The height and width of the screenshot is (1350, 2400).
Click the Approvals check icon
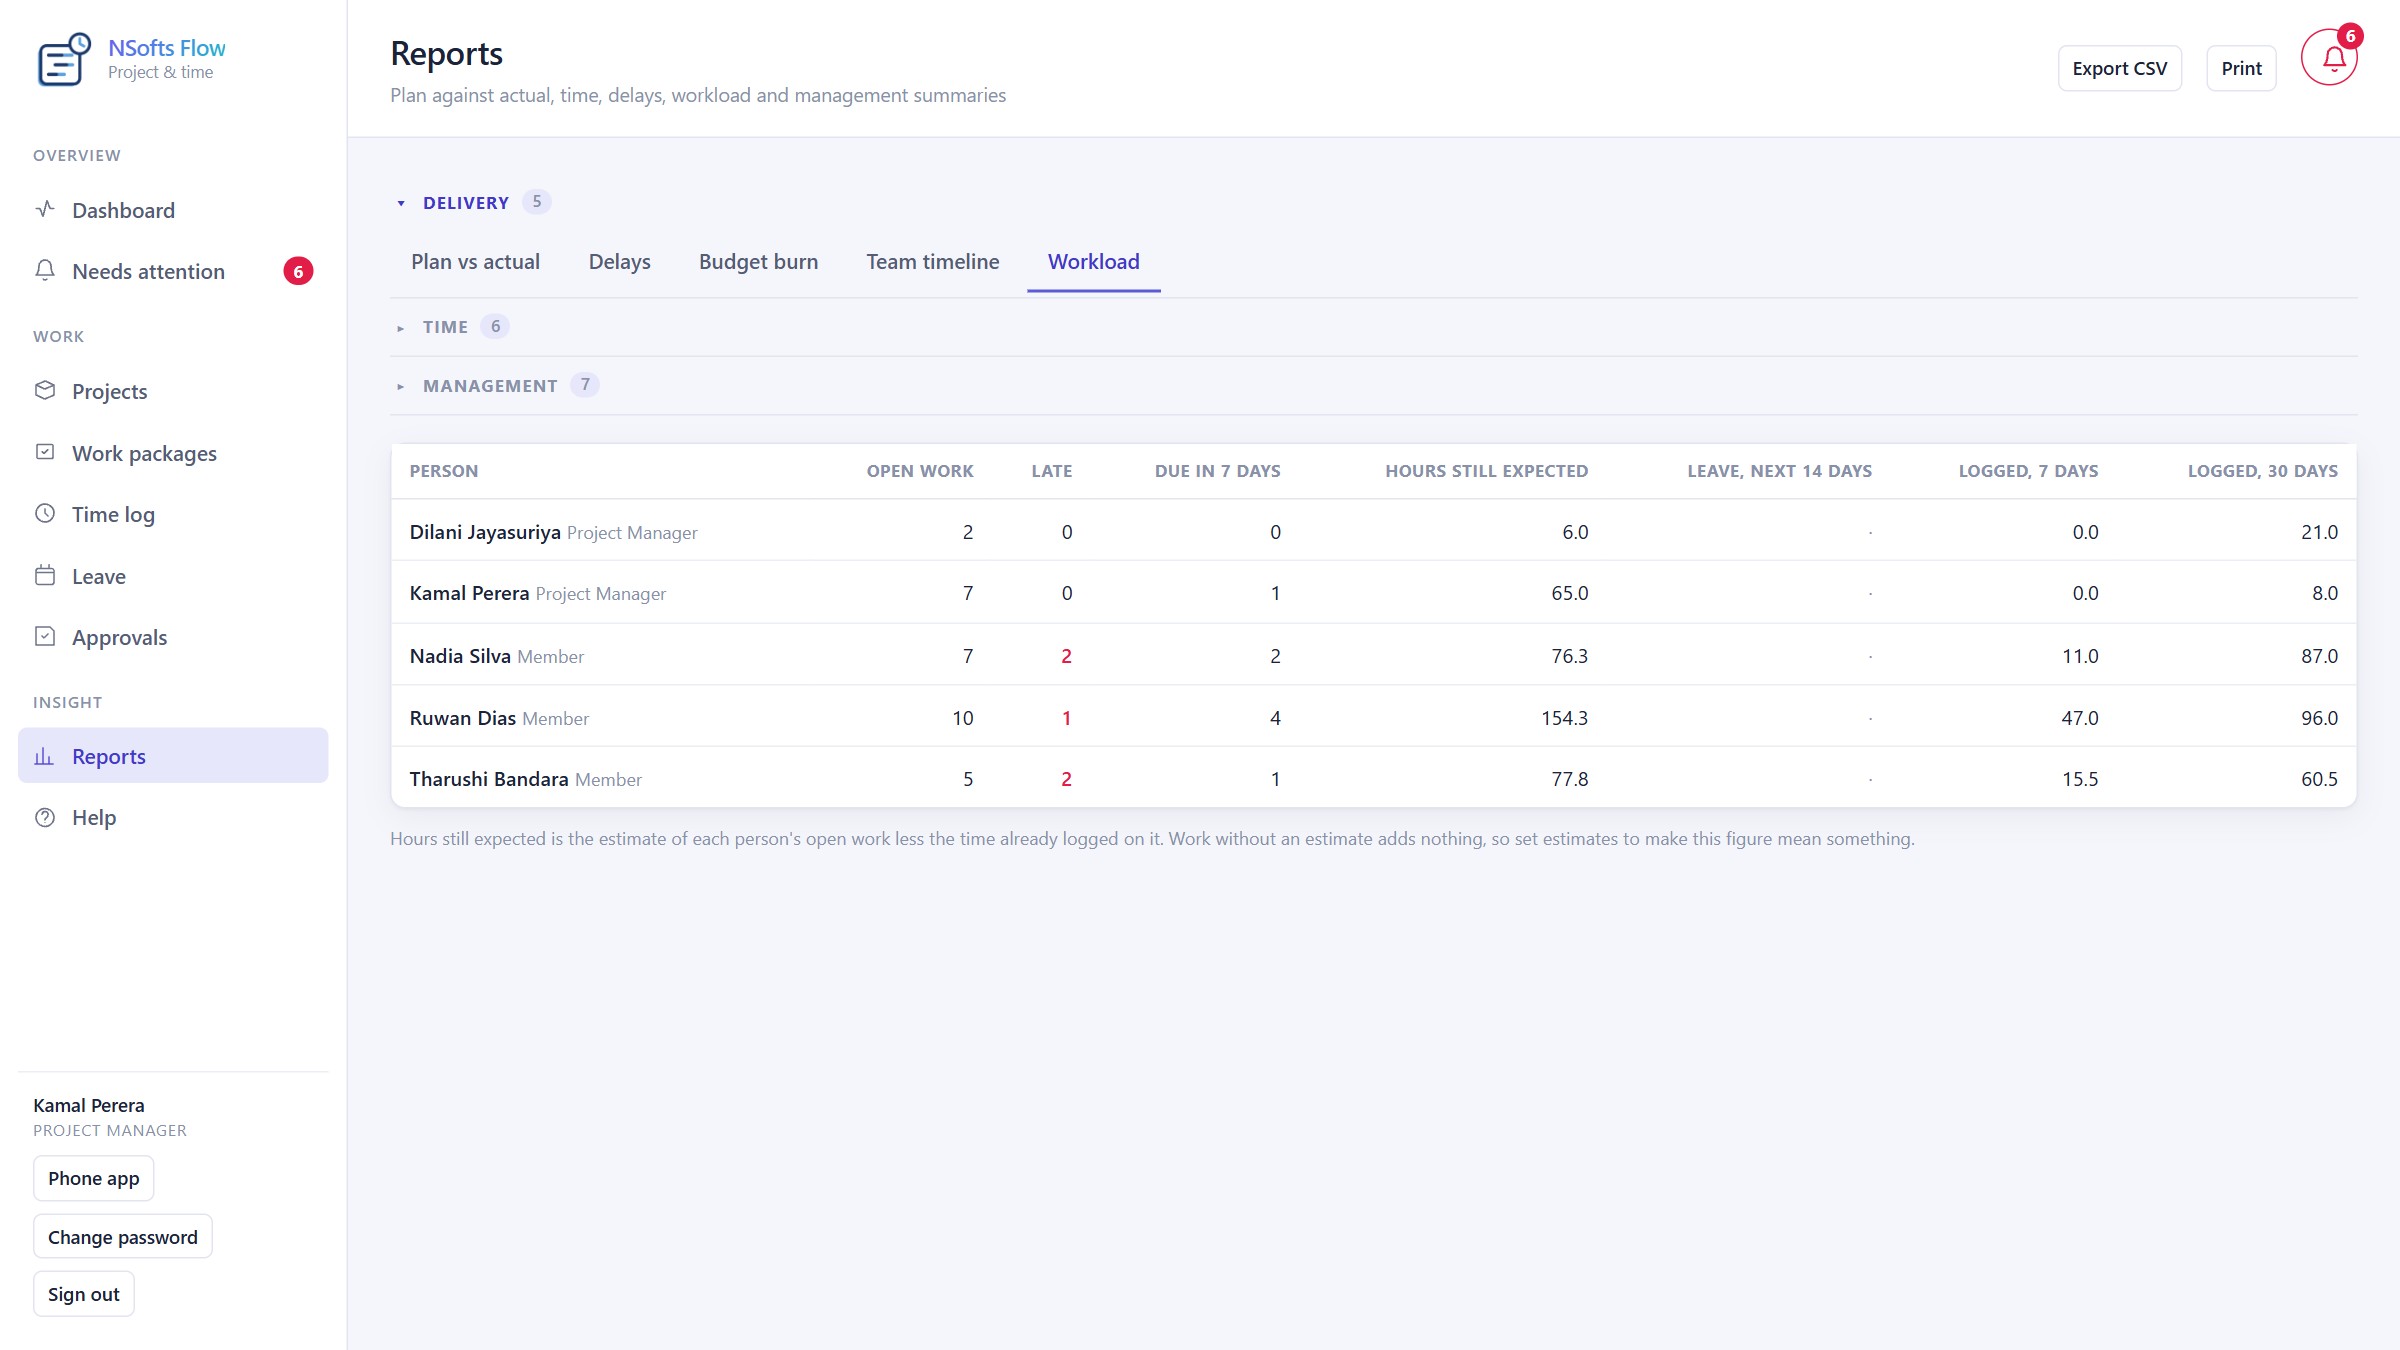click(x=45, y=636)
